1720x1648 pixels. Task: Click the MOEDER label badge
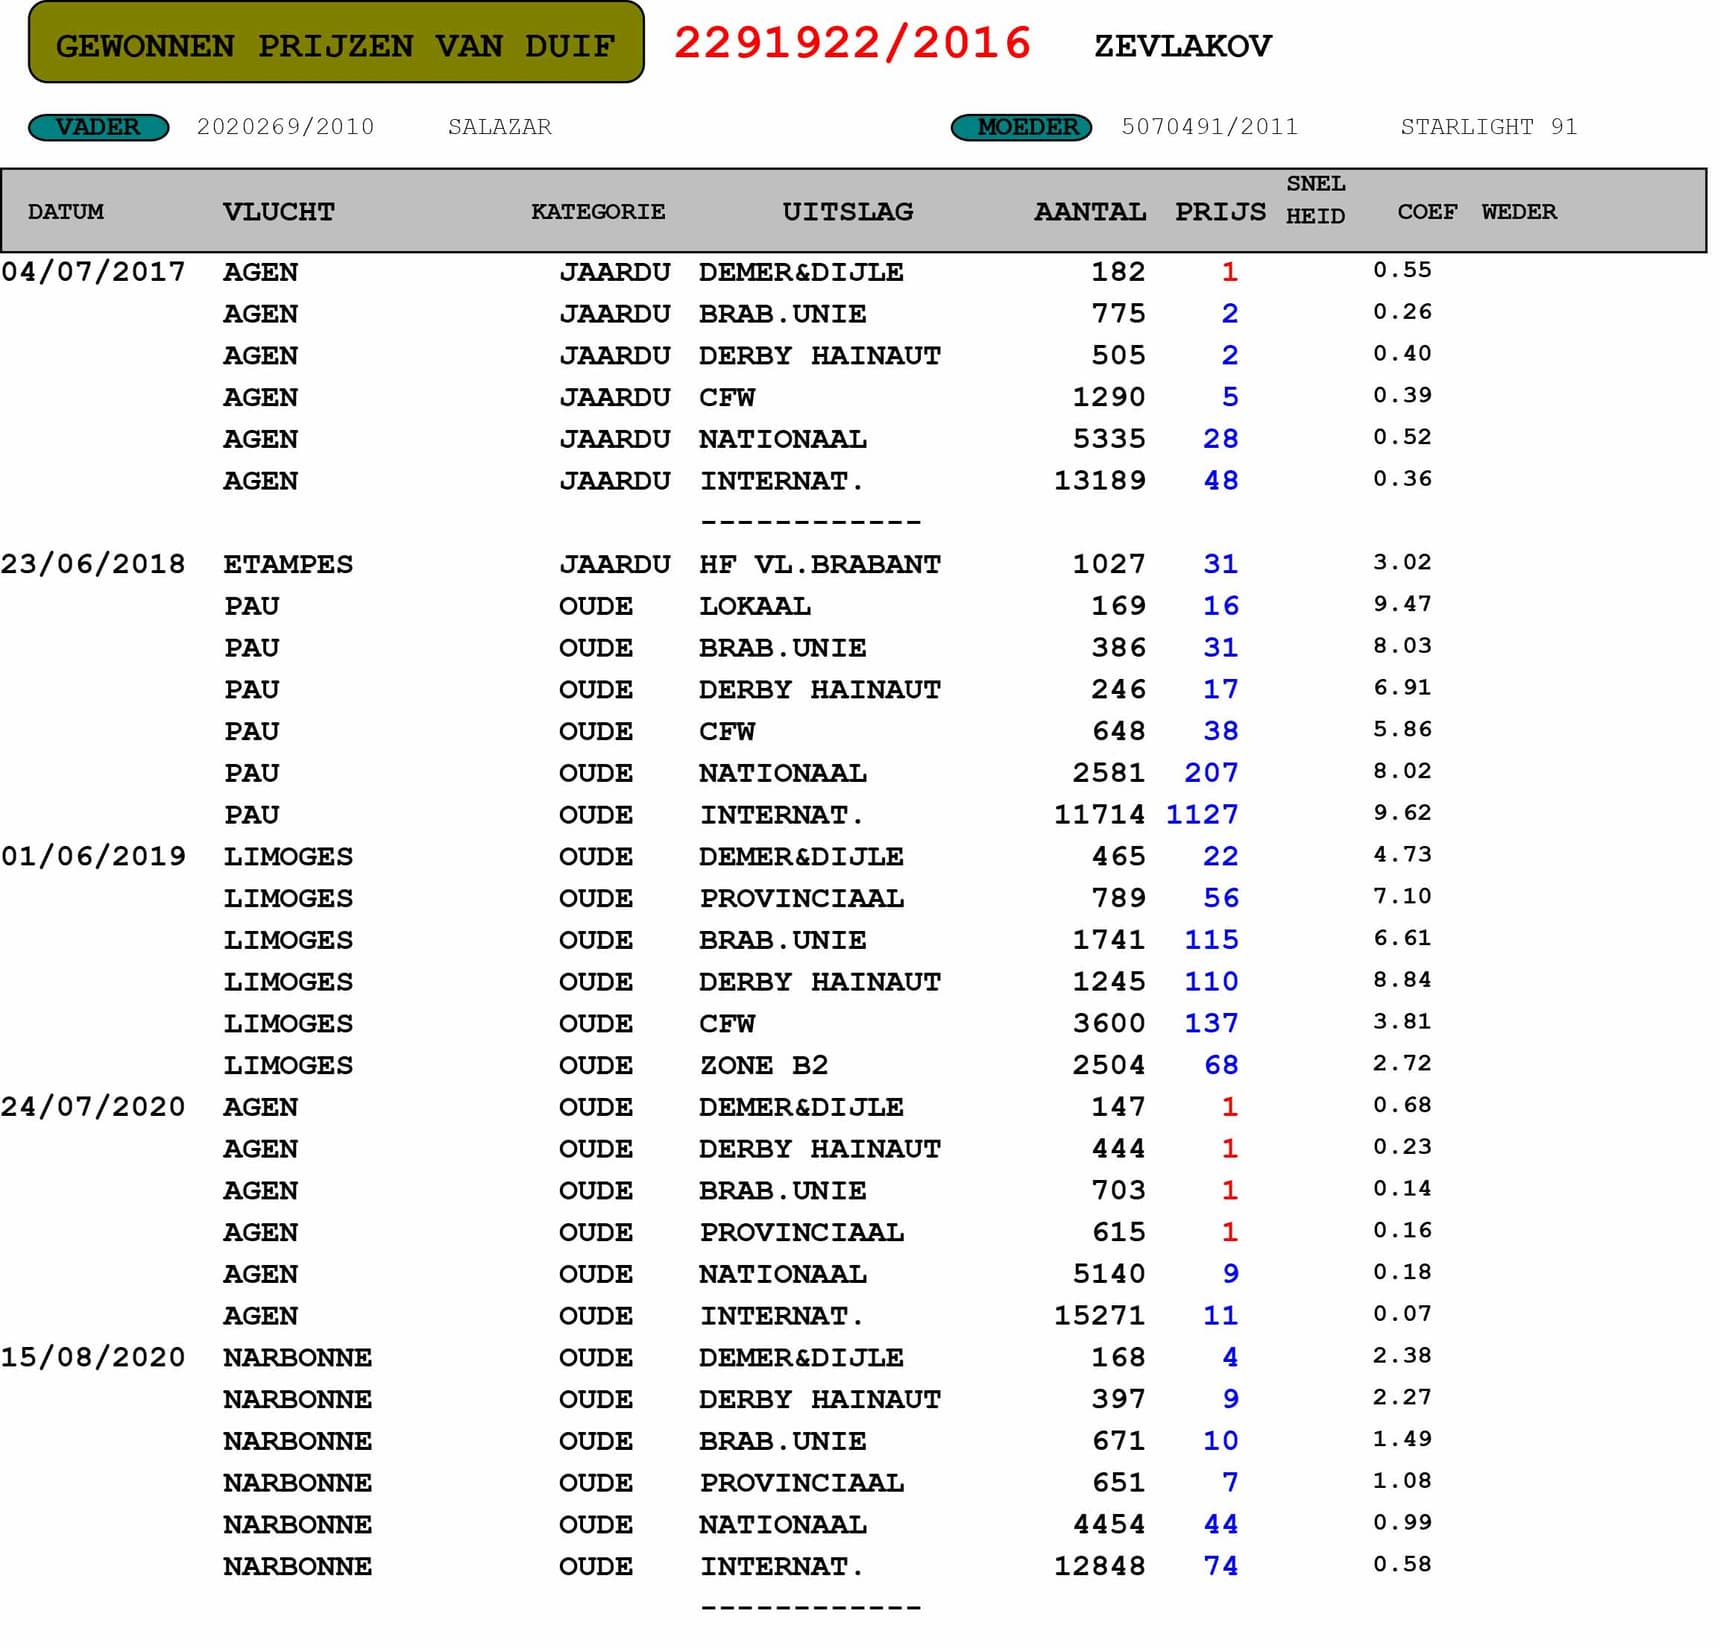click(x=1021, y=127)
